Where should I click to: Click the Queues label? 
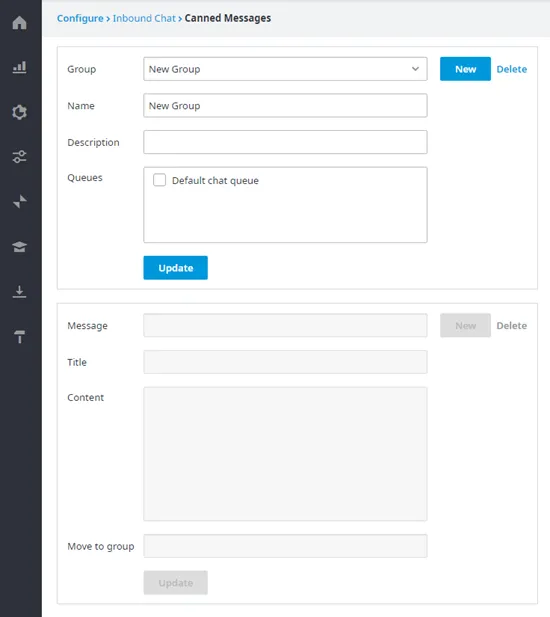[85, 178]
